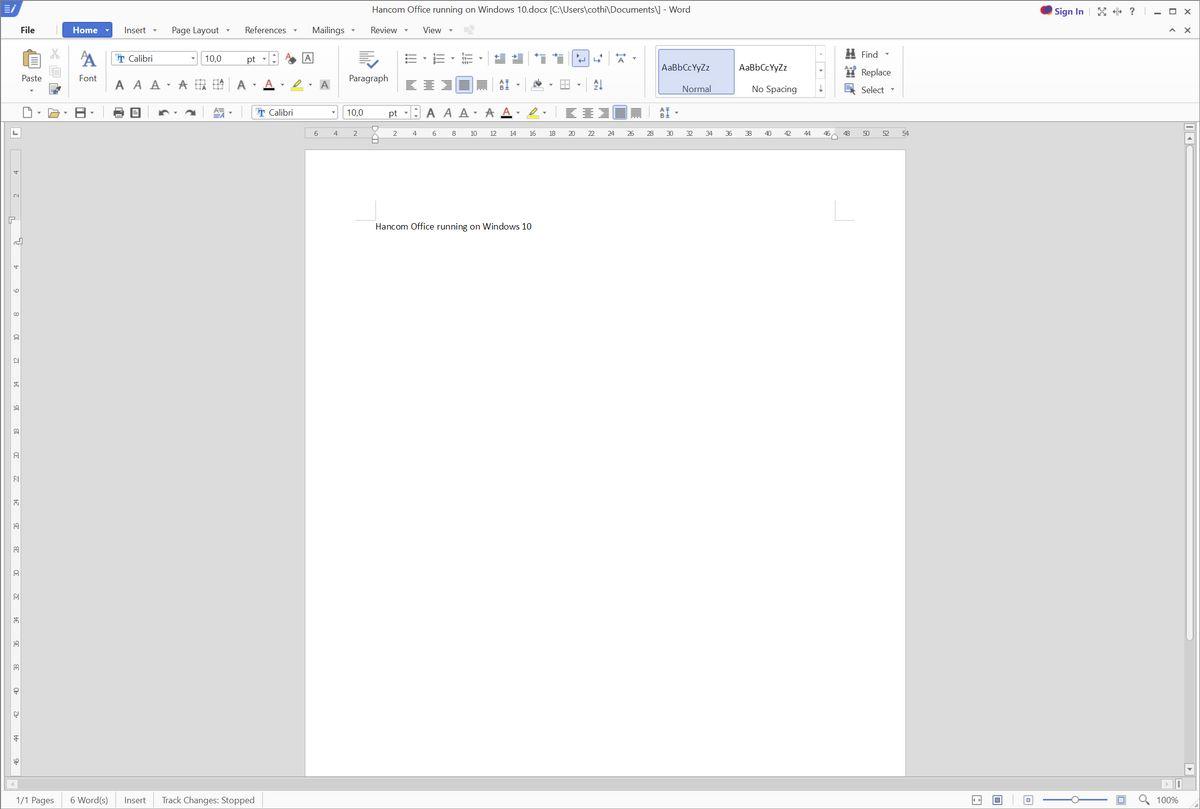This screenshot has width=1200, height=809.
Task: Click the Clear Formatting eraser icon in ribbon
Action: click(290, 58)
